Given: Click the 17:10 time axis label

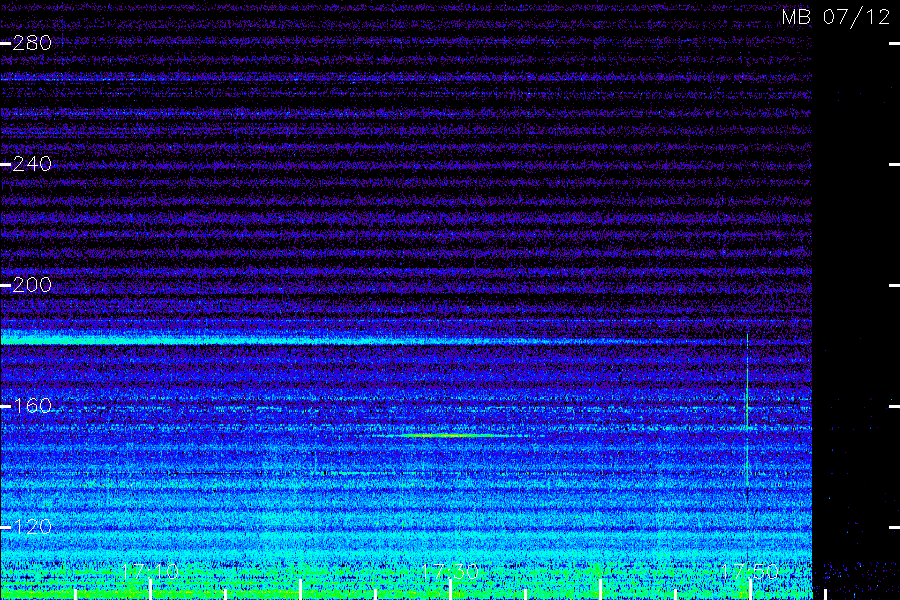Looking at the screenshot, I should [150, 571].
